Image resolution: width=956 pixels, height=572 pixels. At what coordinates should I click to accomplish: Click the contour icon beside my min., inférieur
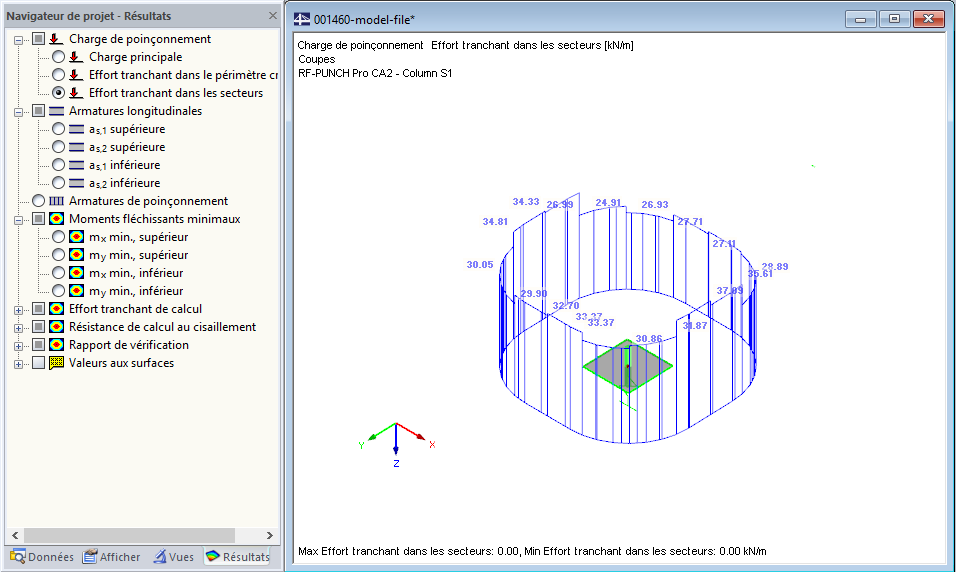click(x=76, y=291)
